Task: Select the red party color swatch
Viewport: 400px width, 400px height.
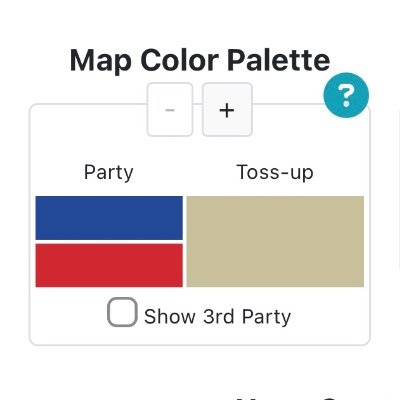Action: (109, 265)
